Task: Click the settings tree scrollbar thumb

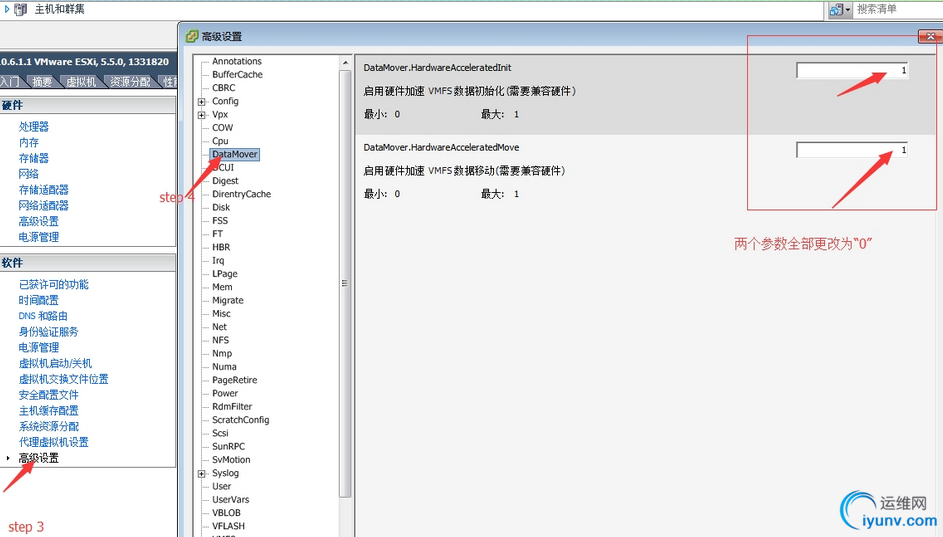Action: (x=345, y=283)
